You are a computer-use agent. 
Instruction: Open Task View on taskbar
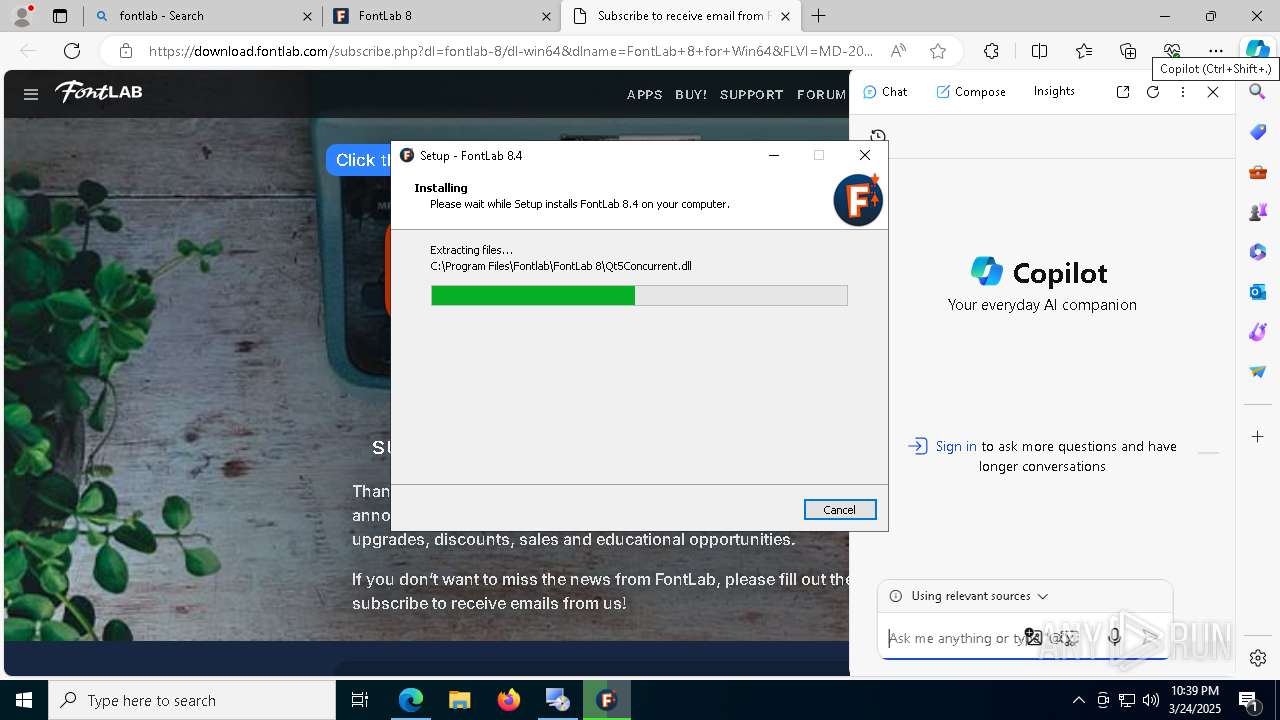[x=360, y=700]
